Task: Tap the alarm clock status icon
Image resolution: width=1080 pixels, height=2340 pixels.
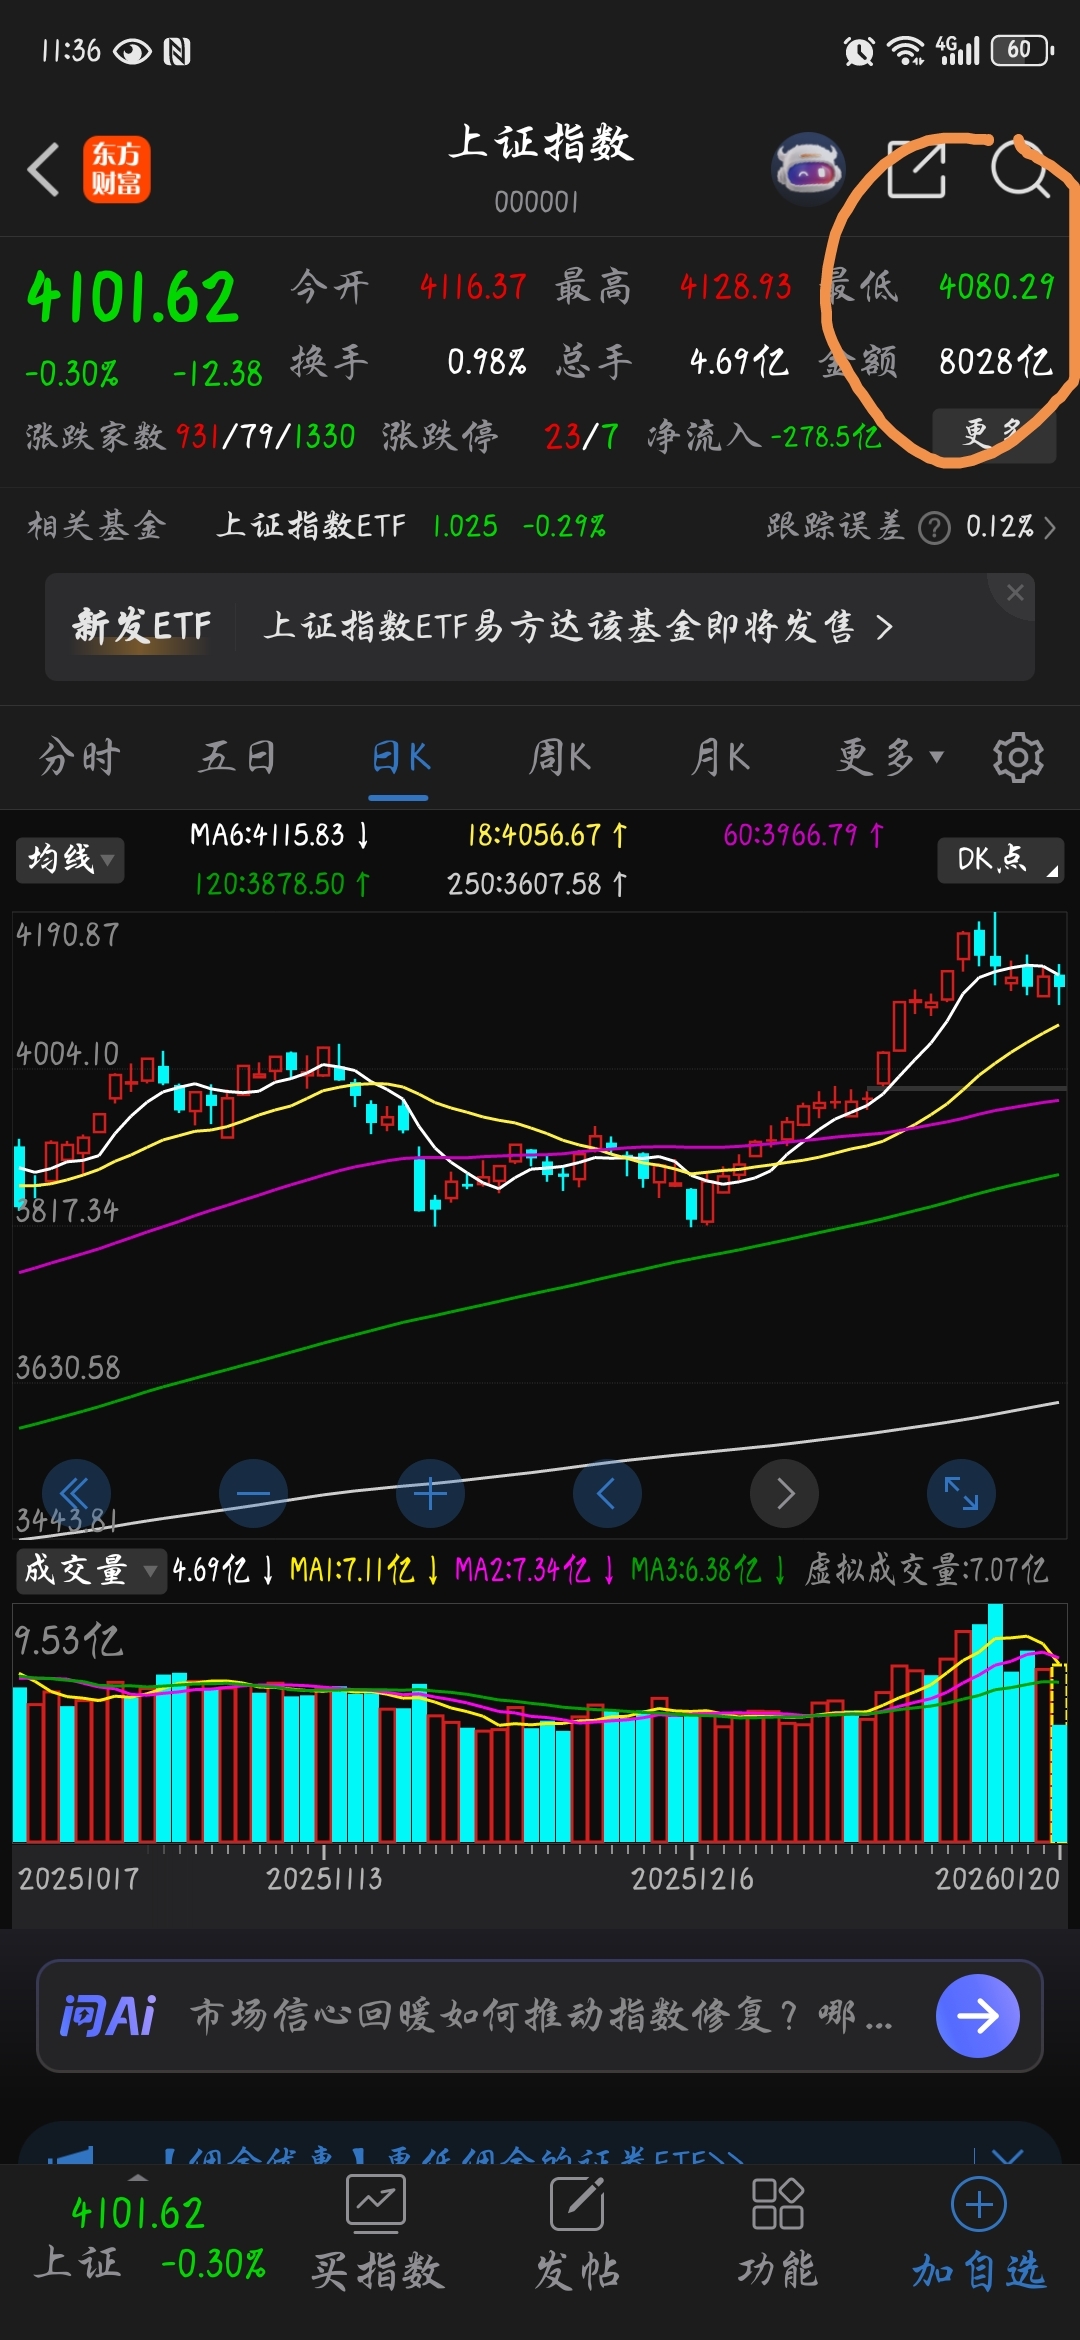Action: (859, 50)
